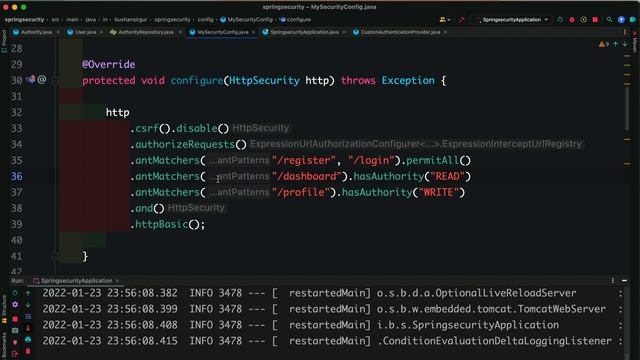Go to next highlighted error arrow
Image resolution: width=640 pixels, height=360 pixels.
click(x=624, y=44)
